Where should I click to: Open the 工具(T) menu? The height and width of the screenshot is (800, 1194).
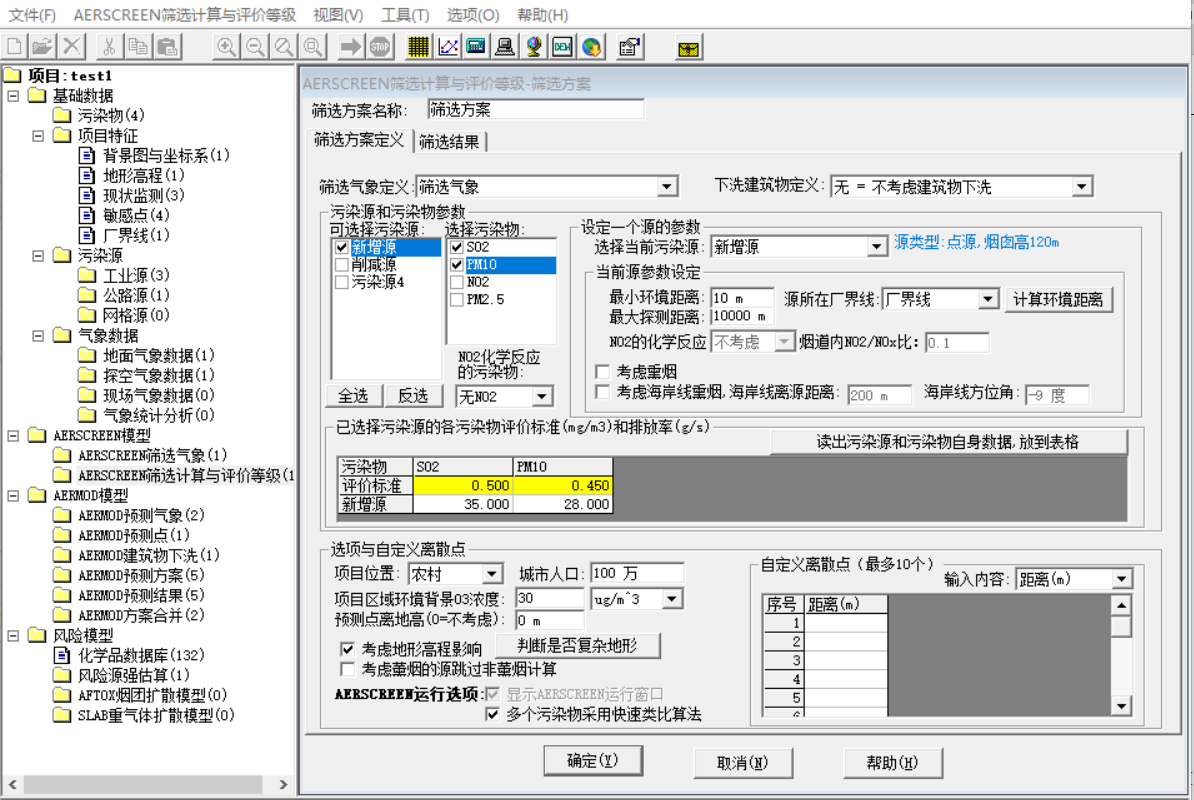click(x=405, y=14)
